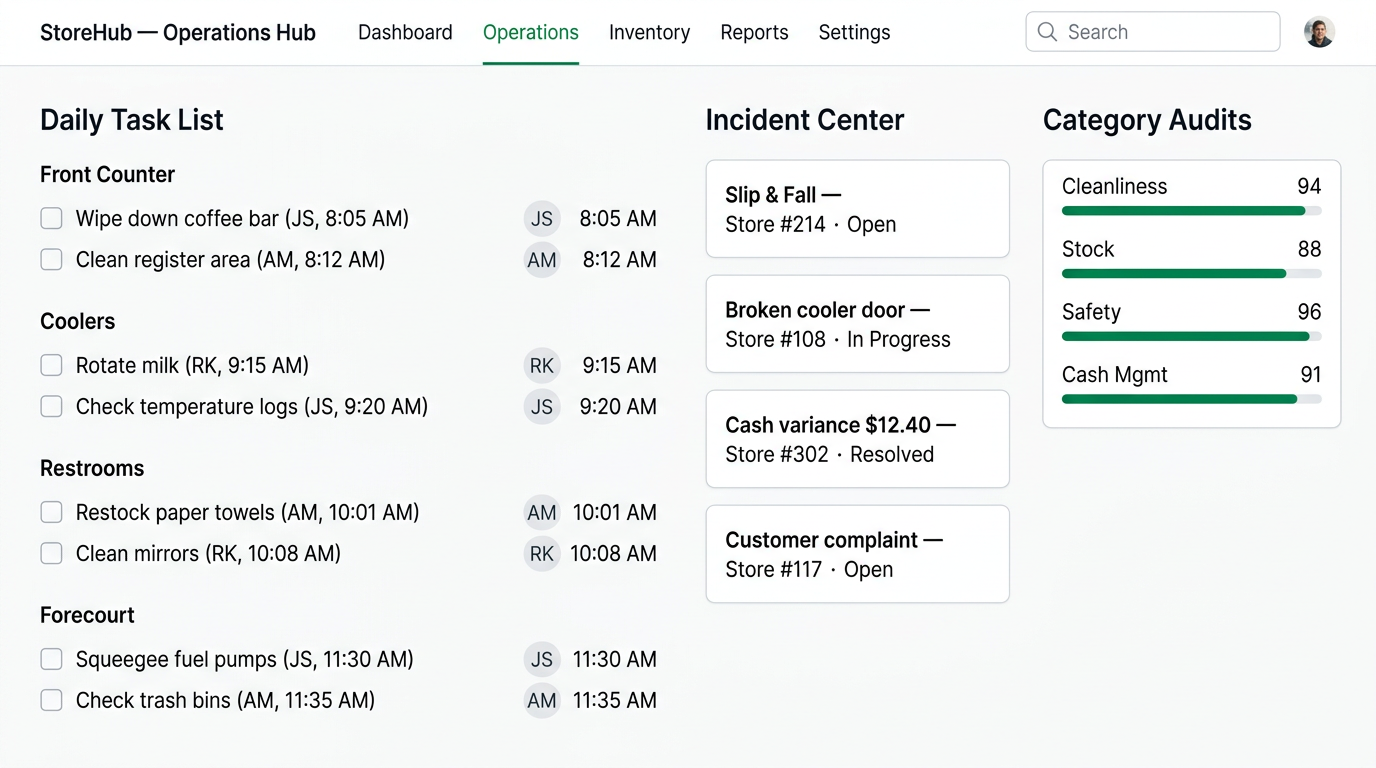Open the Settings tab

click(x=854, y=32)
